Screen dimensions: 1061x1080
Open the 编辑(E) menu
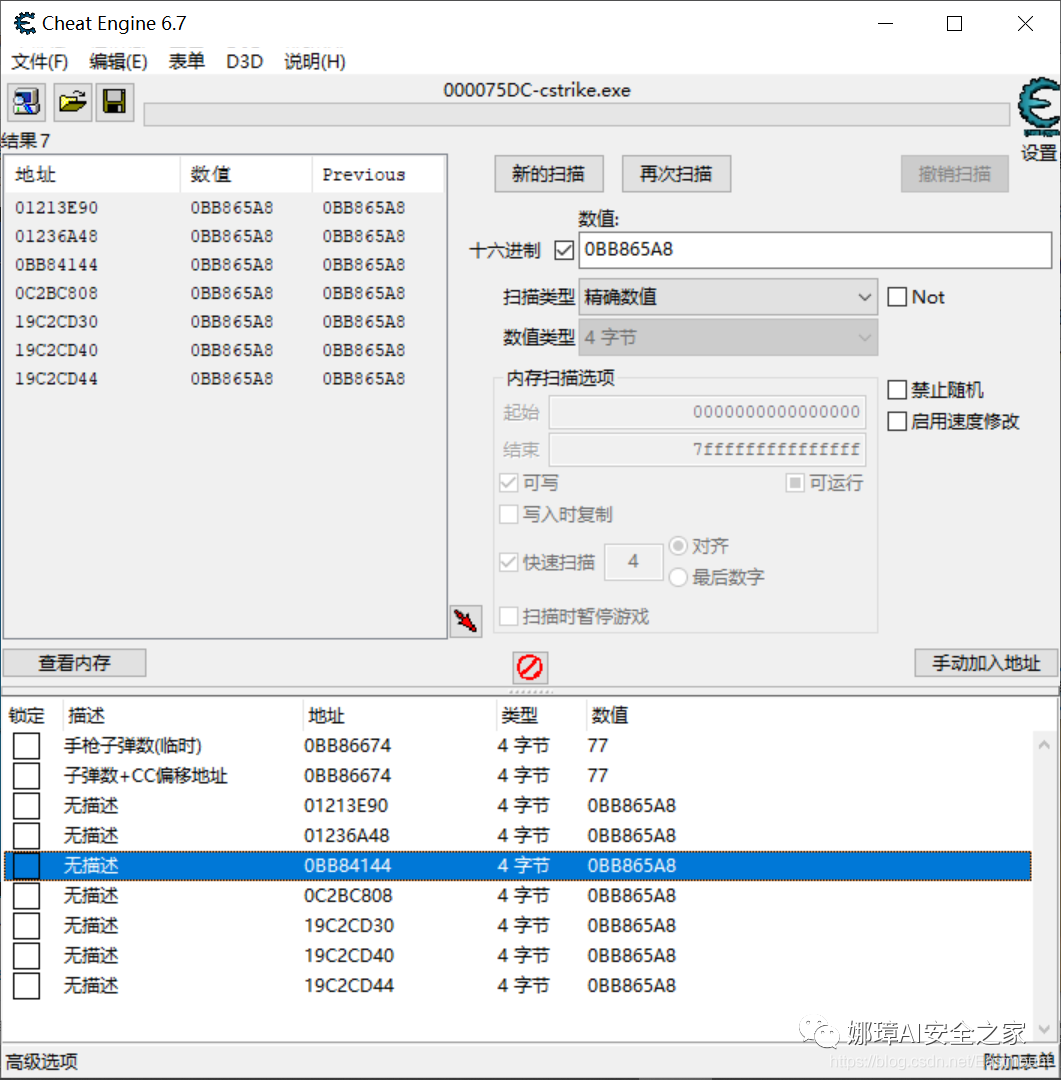coord(119,62)
